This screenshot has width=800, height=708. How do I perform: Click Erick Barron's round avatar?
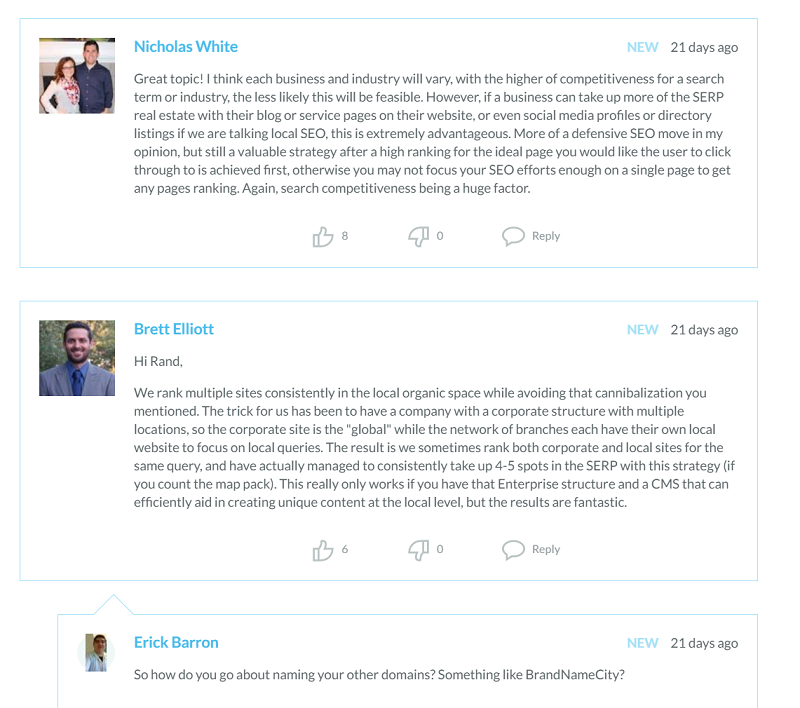[x=96, y=652]
